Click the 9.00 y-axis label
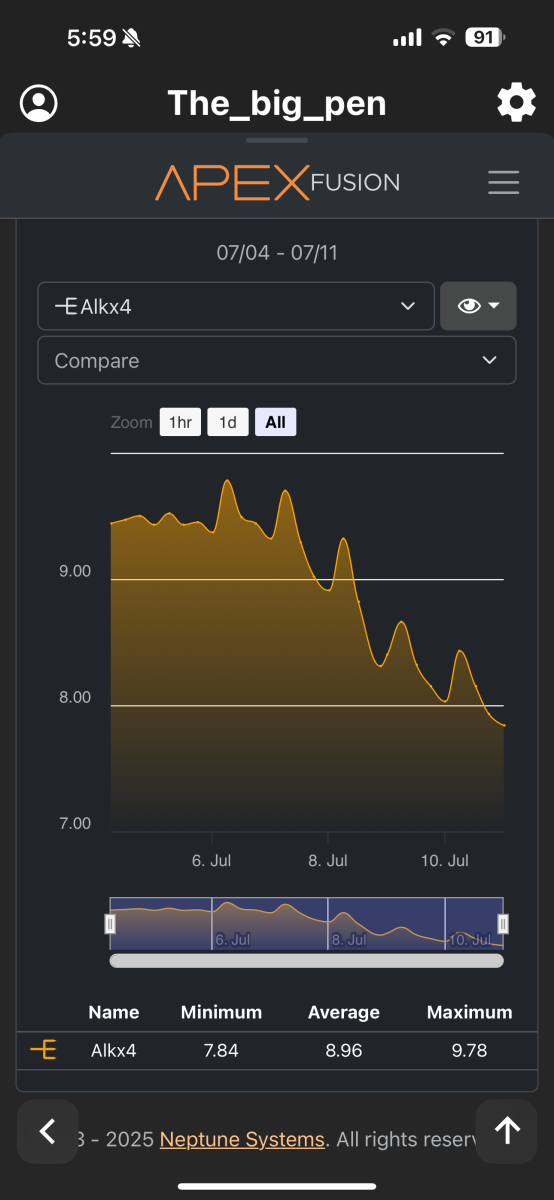This screenshot has width=554, height=1200. (75, 572)
